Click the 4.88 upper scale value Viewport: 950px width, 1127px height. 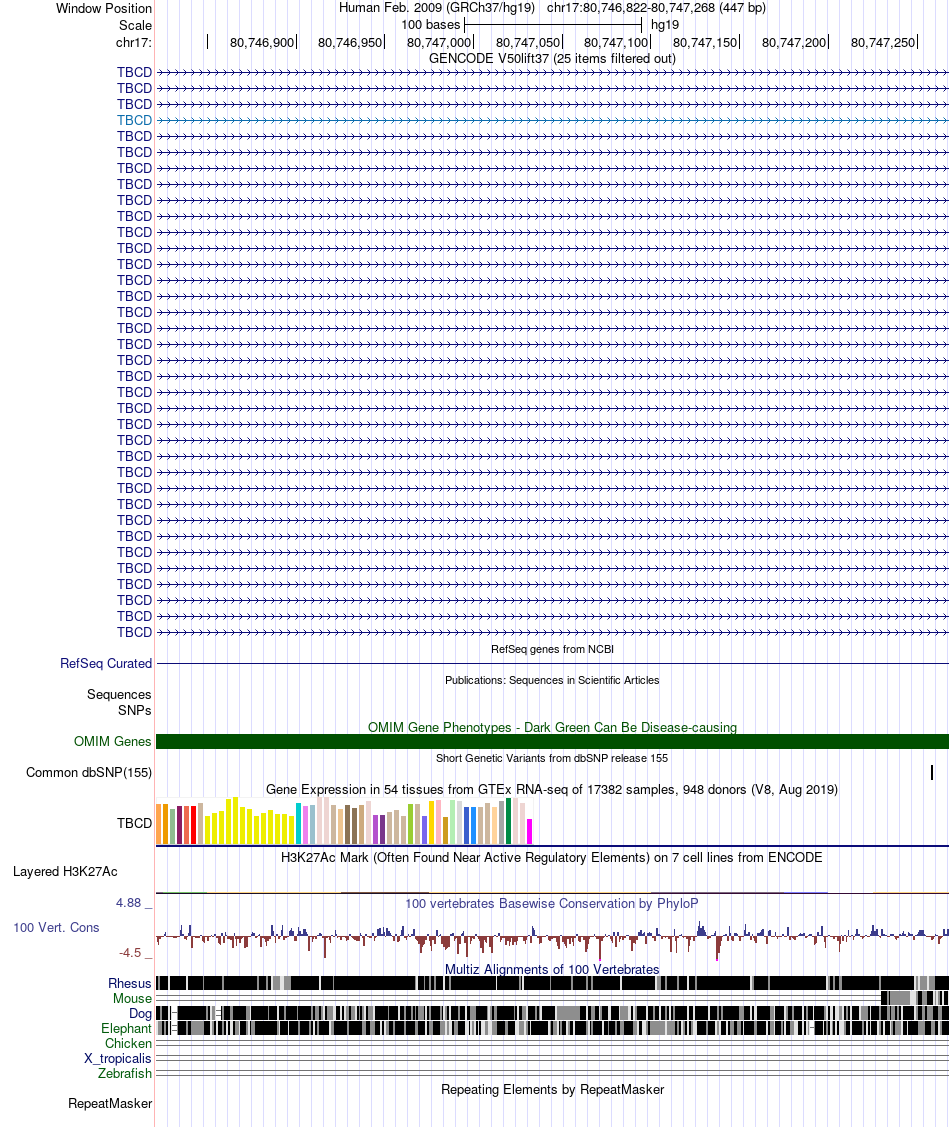point(129,903)
